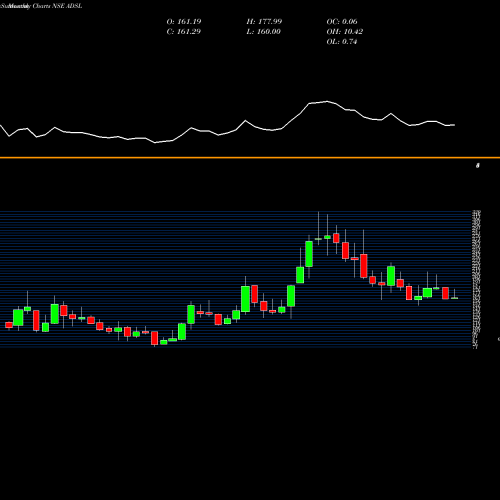Viewport: 500px width, 500px height.
Task: Select the OL: 0.74 reading
Action: point(342,42)
